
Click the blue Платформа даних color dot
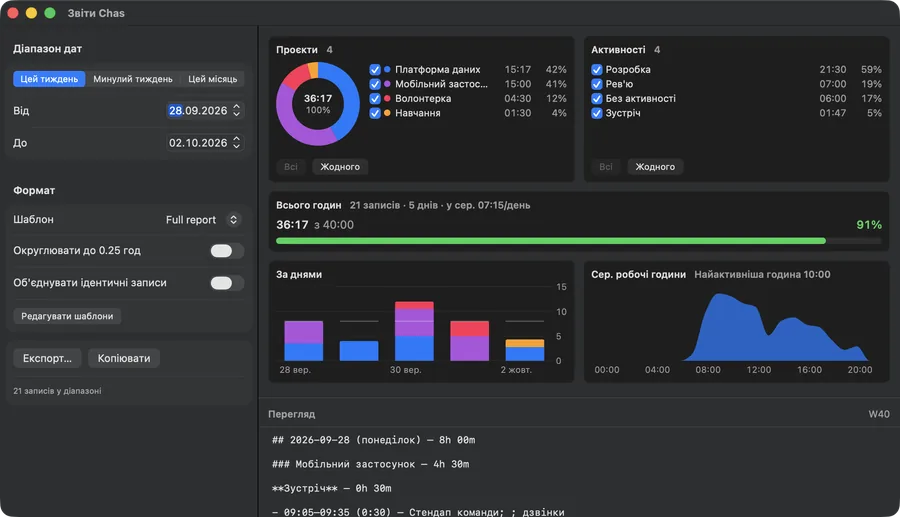[x=387, y=69]
